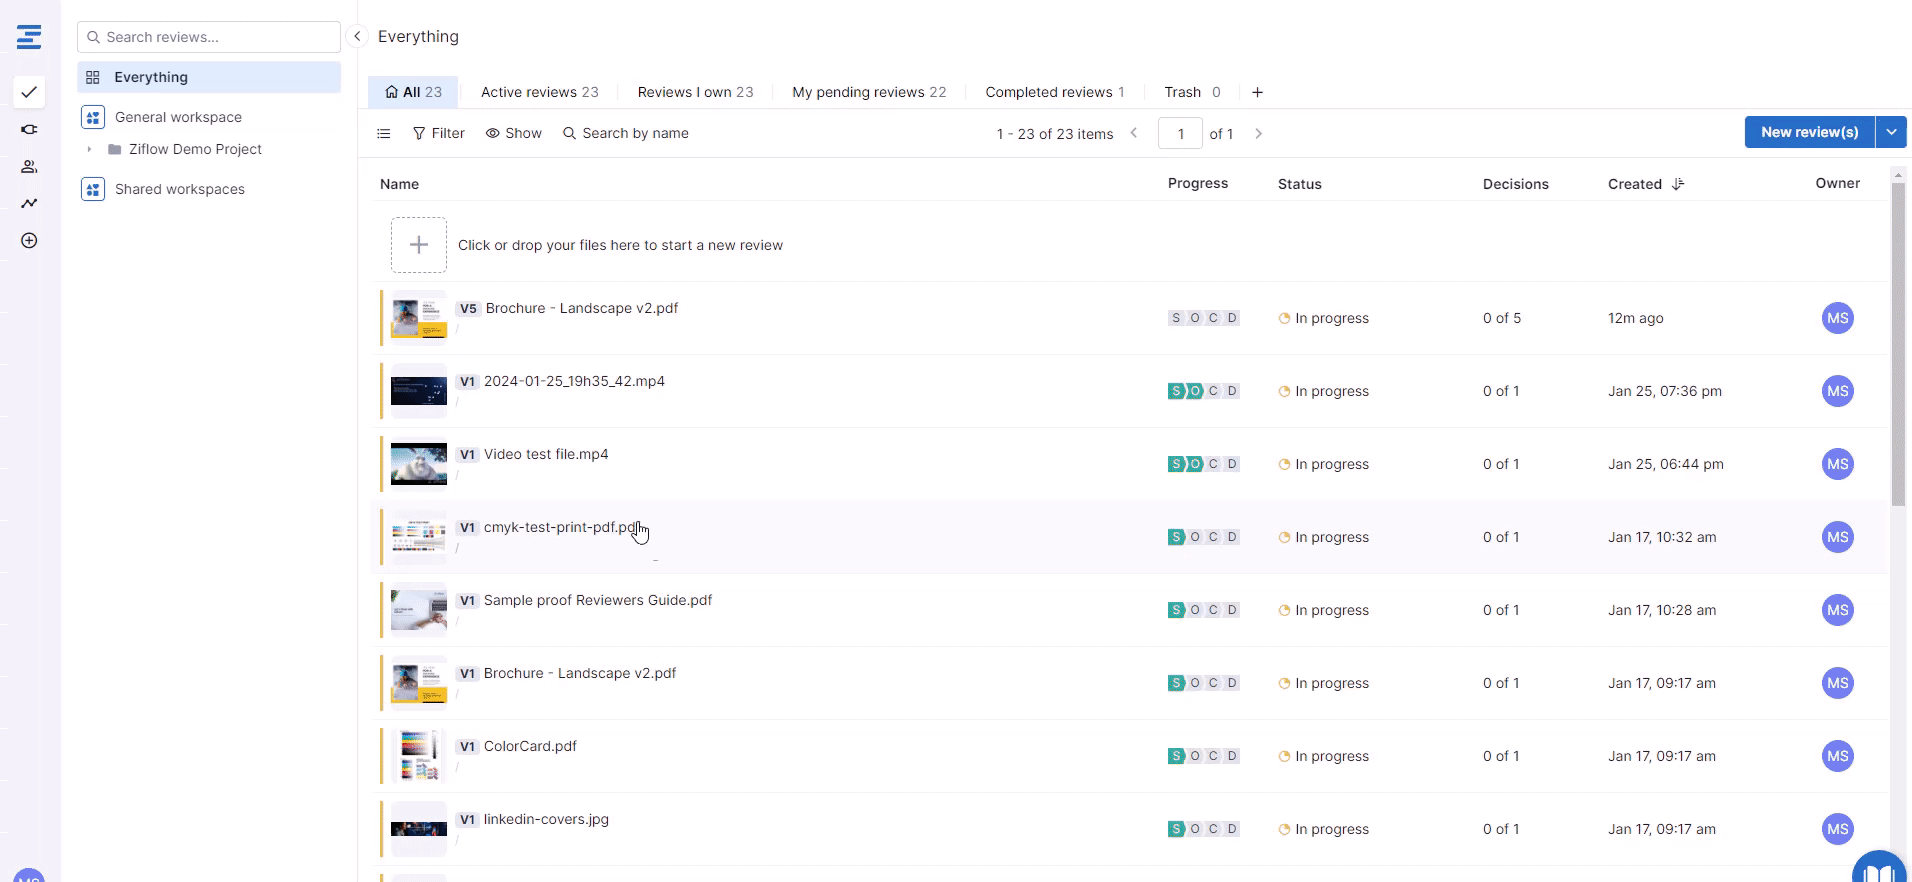Image resolution: width=1912 pixels, height=882 pixels.
Task: Click the MS owner avatar for ColorCard.pdf
Action: [x=1837, y=756]
